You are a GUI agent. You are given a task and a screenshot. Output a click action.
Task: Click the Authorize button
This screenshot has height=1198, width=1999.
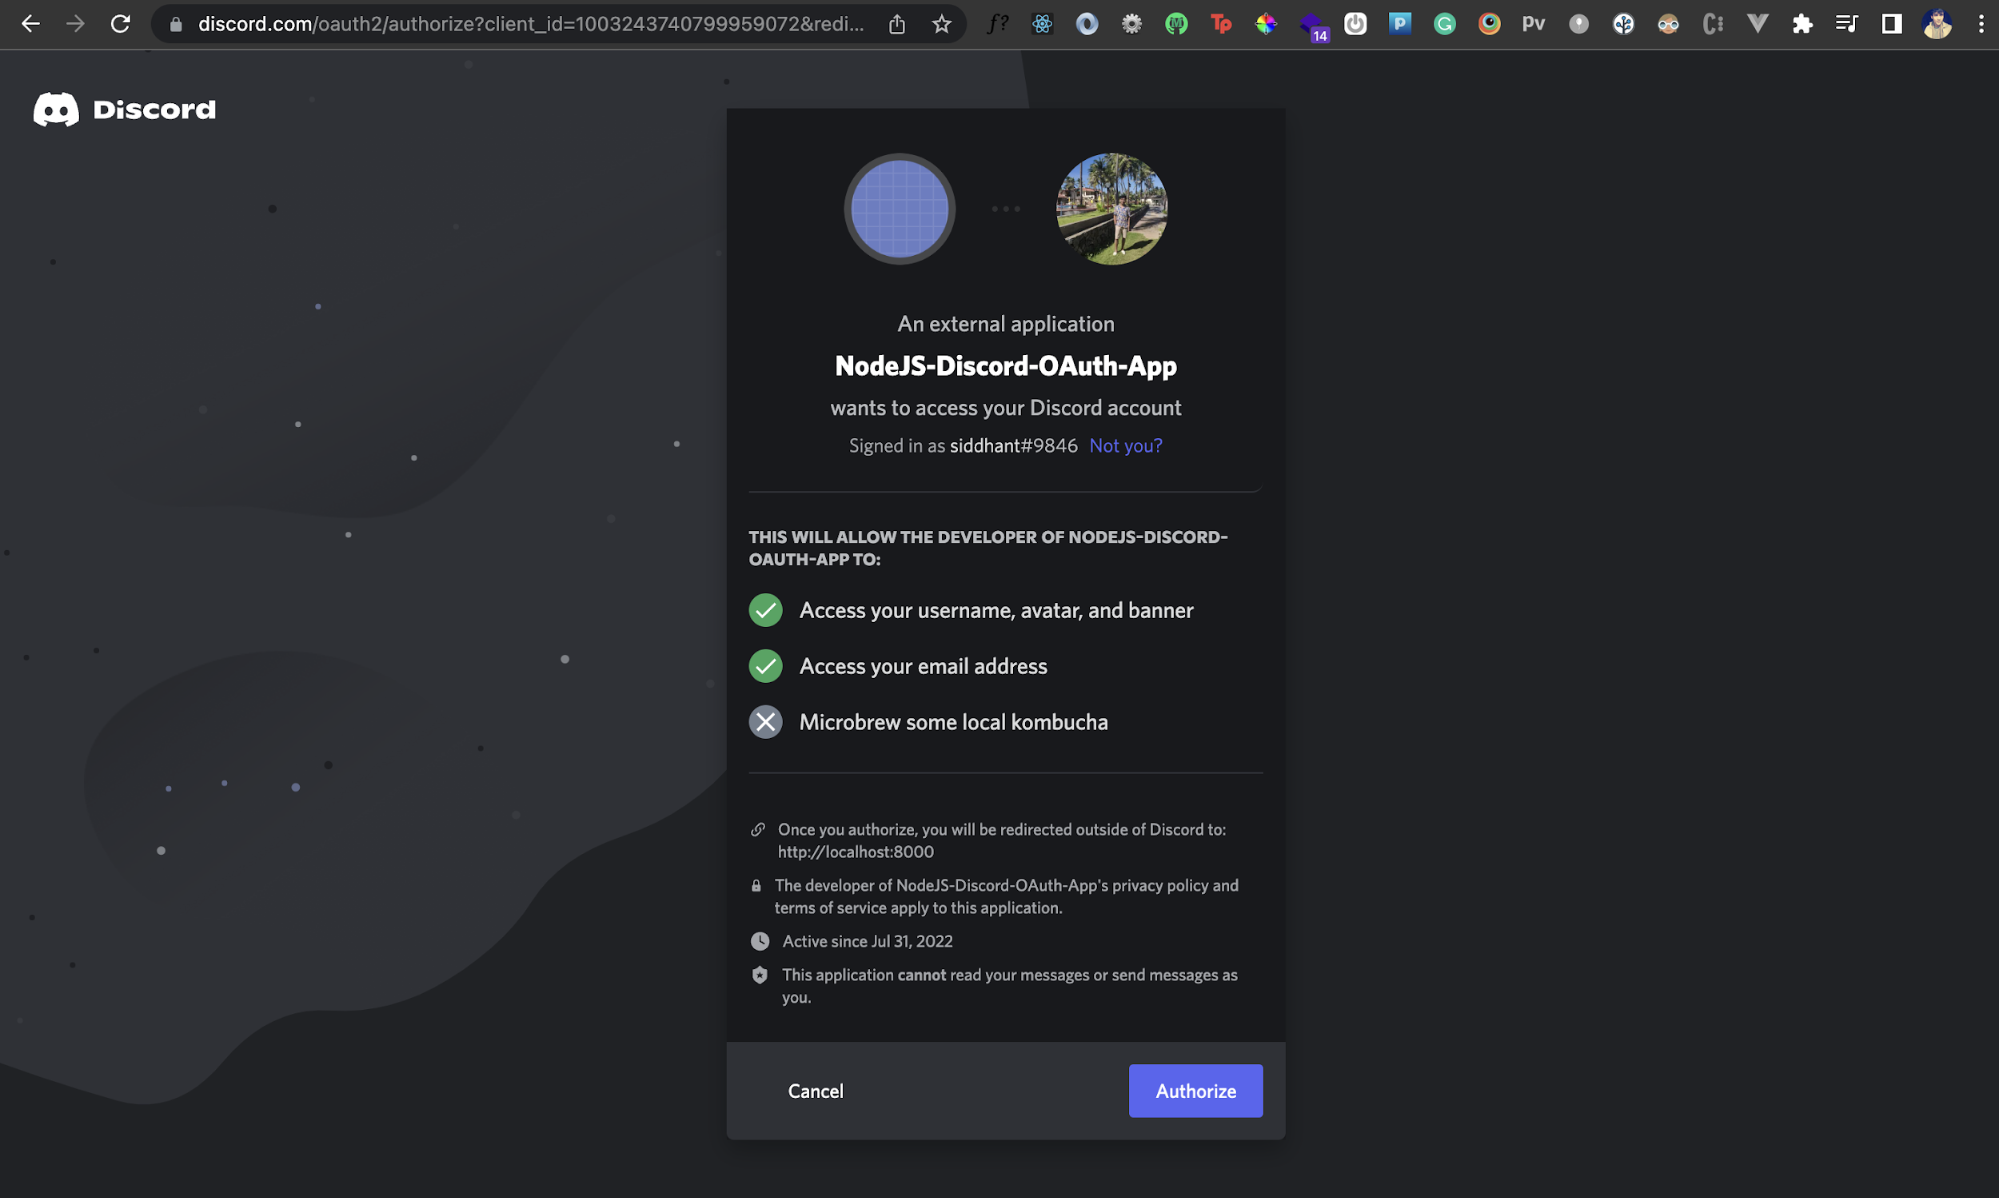pyautogui.click(x=1195, y=1091)
